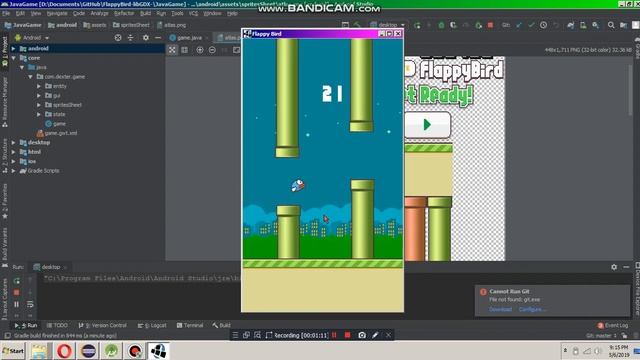640x360 pixels.
Task: Show Git history clock icon
Action: (x=543, y=25)
